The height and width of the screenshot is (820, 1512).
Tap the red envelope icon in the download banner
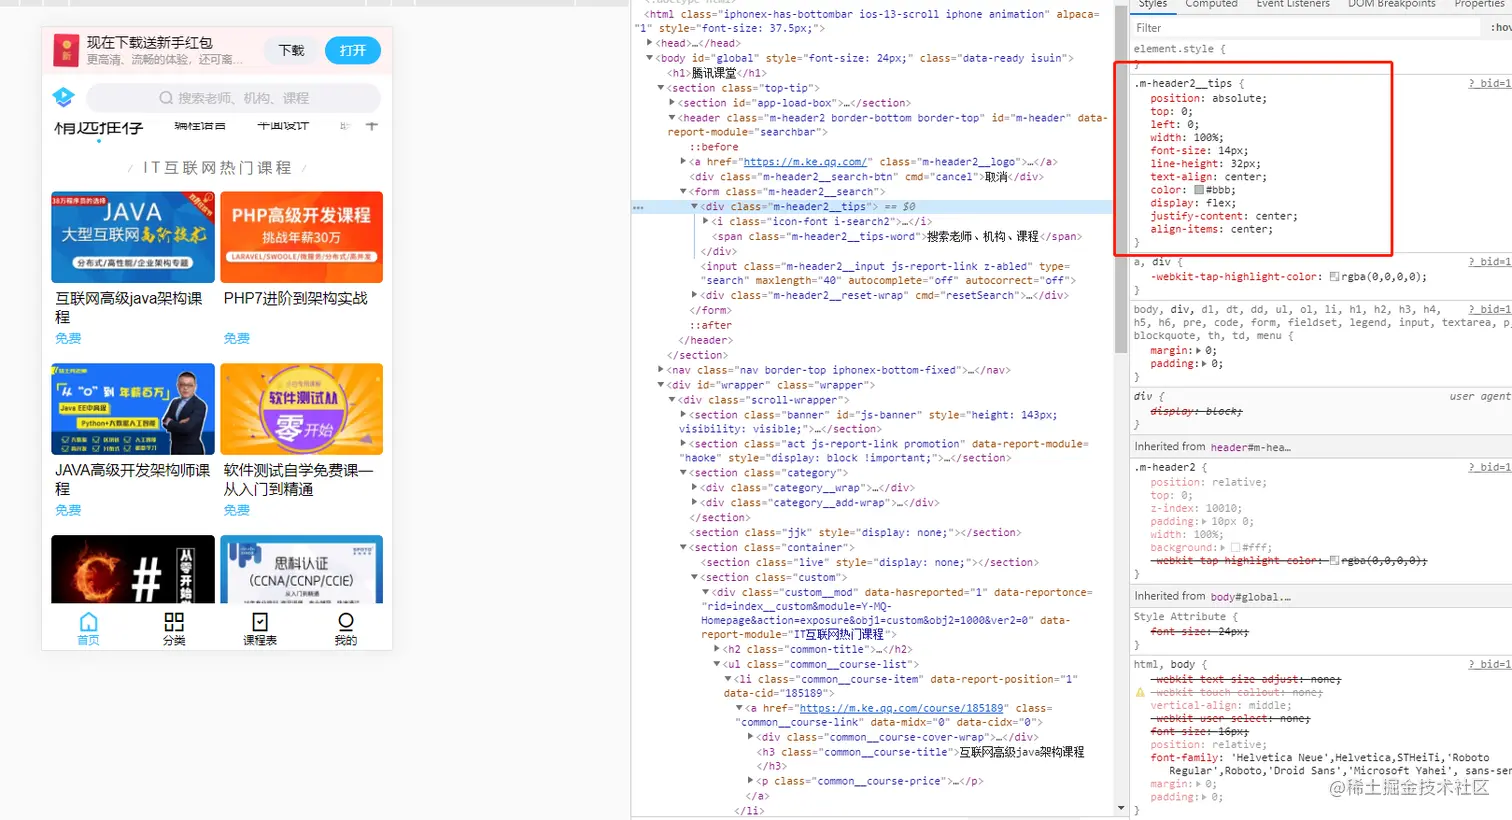coord(65,50)
